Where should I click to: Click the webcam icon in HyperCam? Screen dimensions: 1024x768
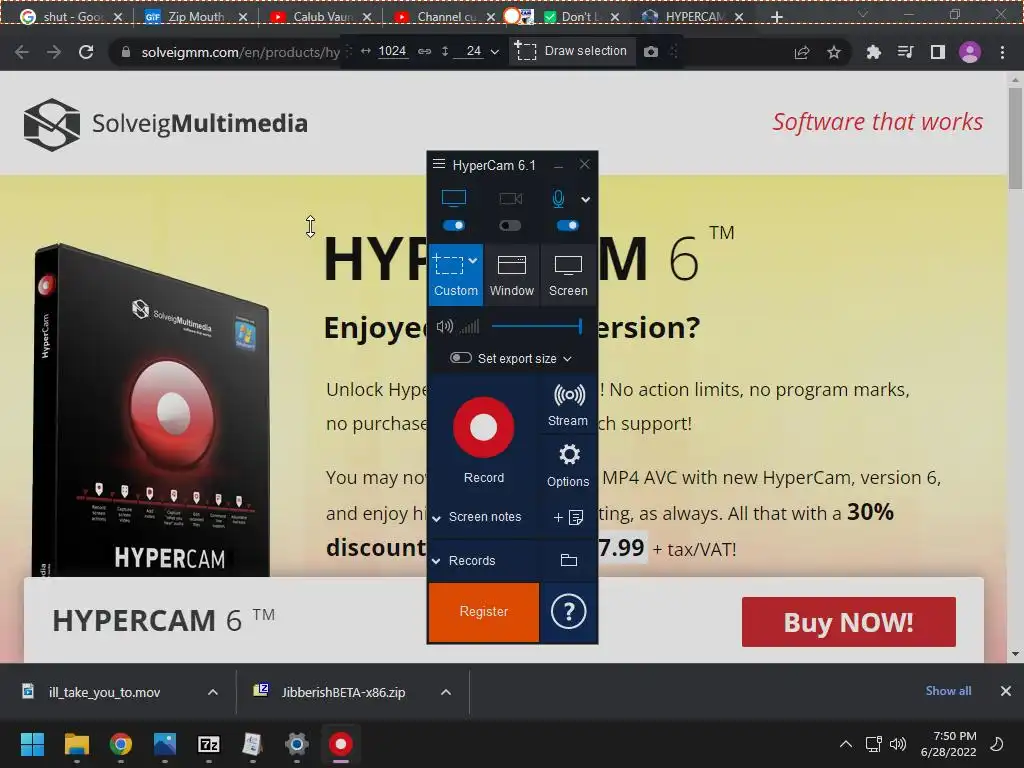pyautogui.click(x=510, y=199)
